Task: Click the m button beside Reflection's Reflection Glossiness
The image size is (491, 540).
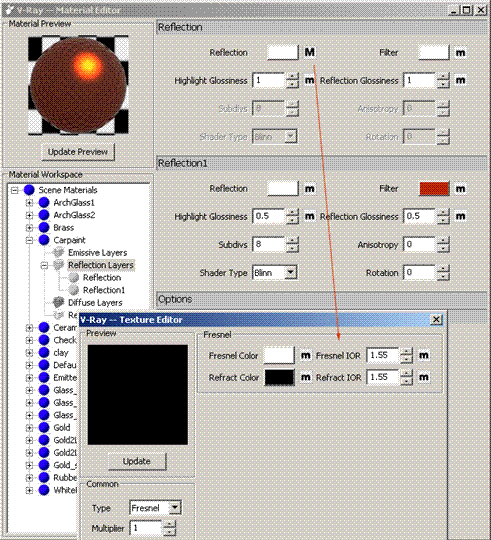Action: pos(460,81)
